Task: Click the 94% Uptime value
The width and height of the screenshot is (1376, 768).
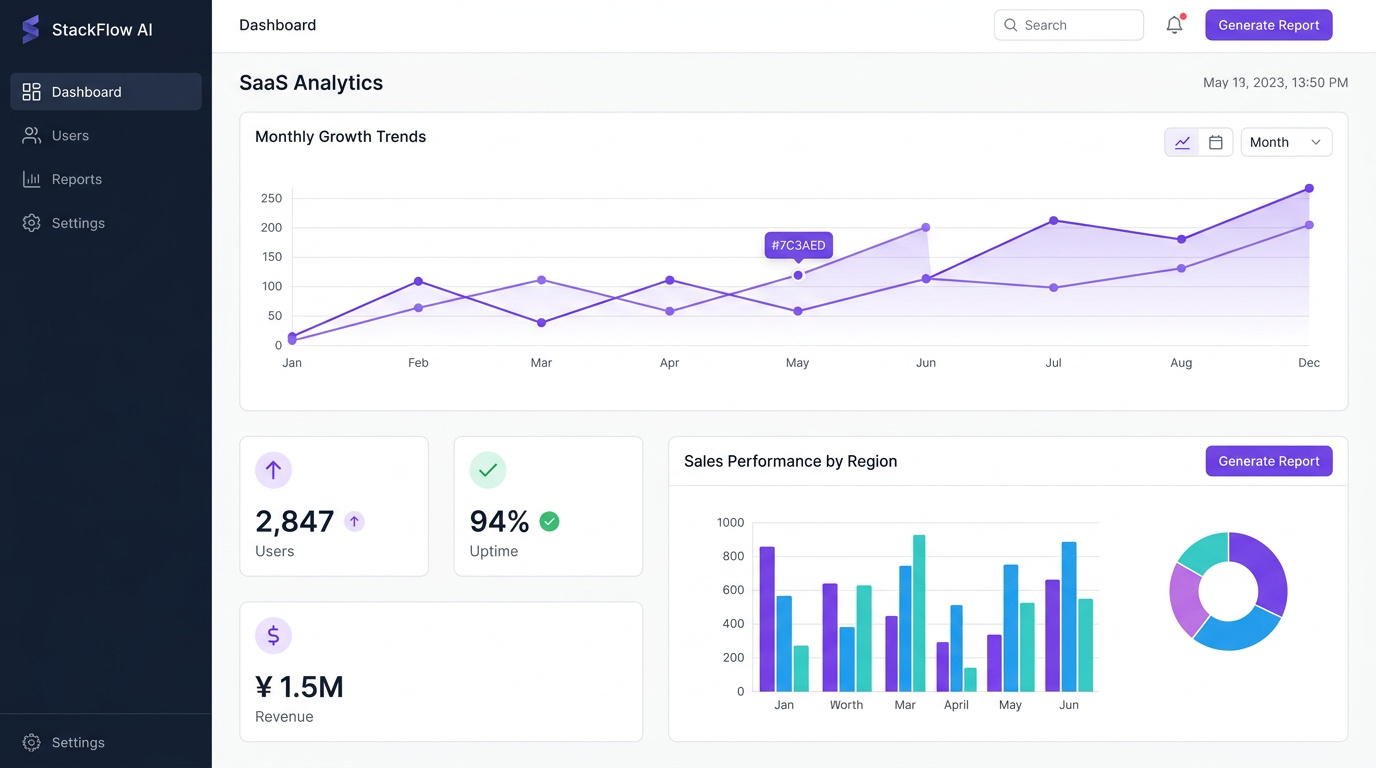Action: (500, 521)
